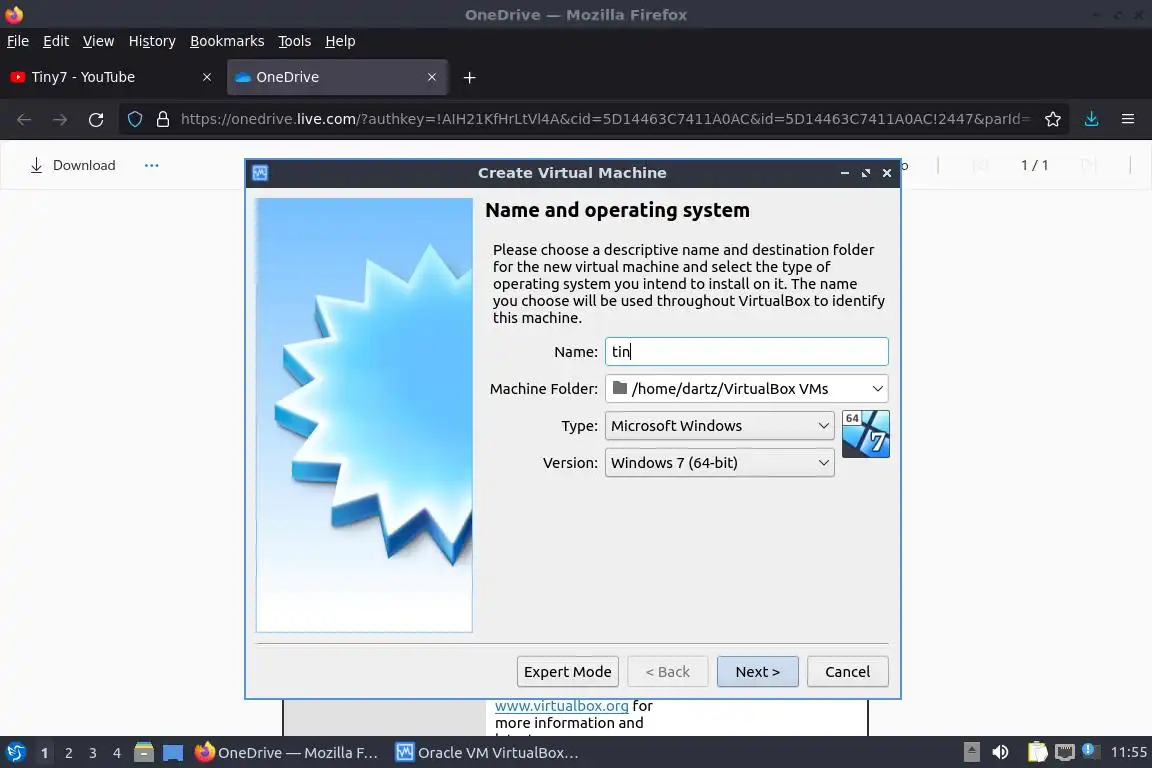Screen dimensions: 1152x768
Task: Open the Type dropdown Microsoft Windows
Action: (x=719, y=426)
